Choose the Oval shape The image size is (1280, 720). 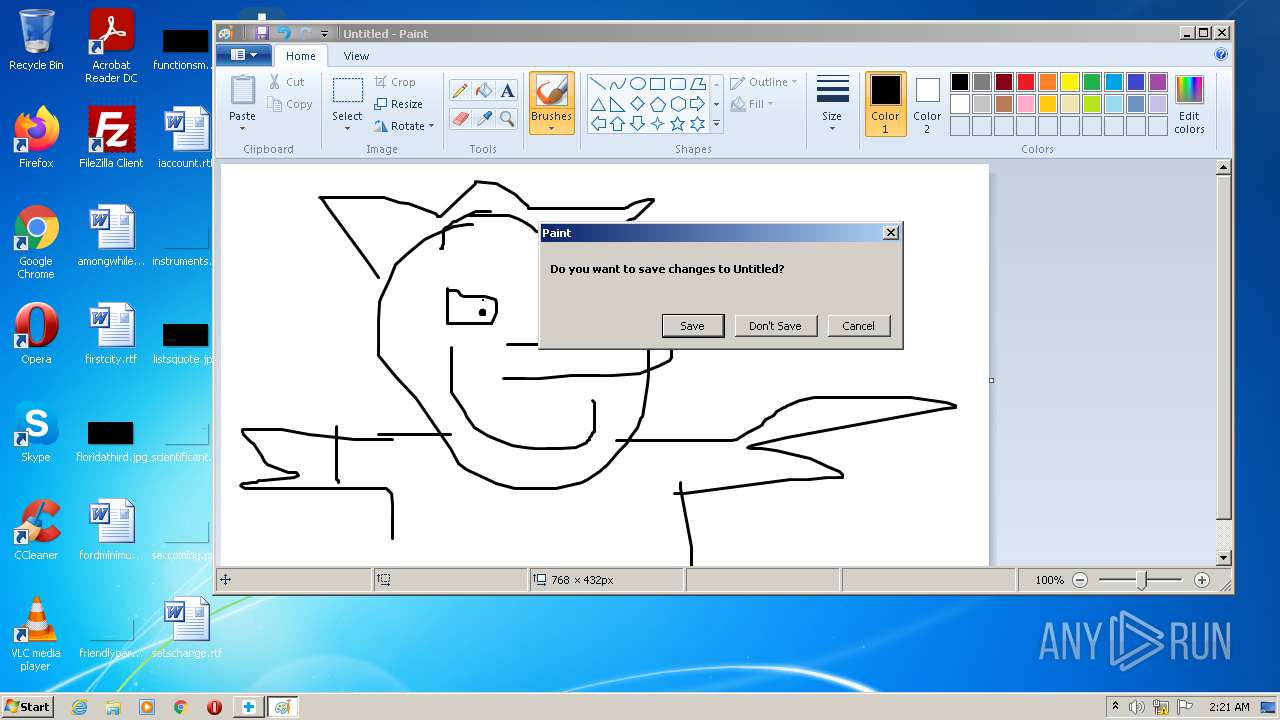(x=637, y=84)
